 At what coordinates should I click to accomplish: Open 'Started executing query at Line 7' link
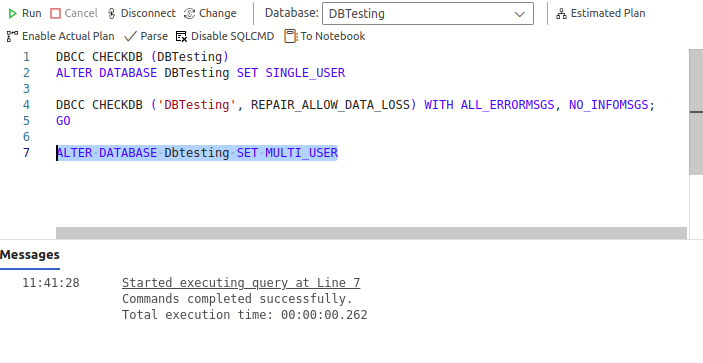241,283
